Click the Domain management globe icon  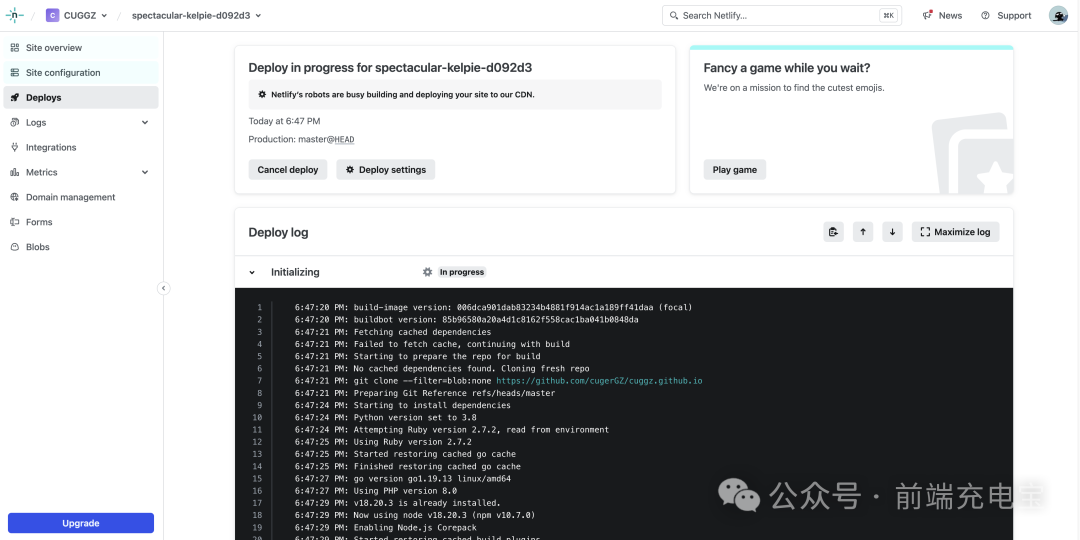point(14,197)
